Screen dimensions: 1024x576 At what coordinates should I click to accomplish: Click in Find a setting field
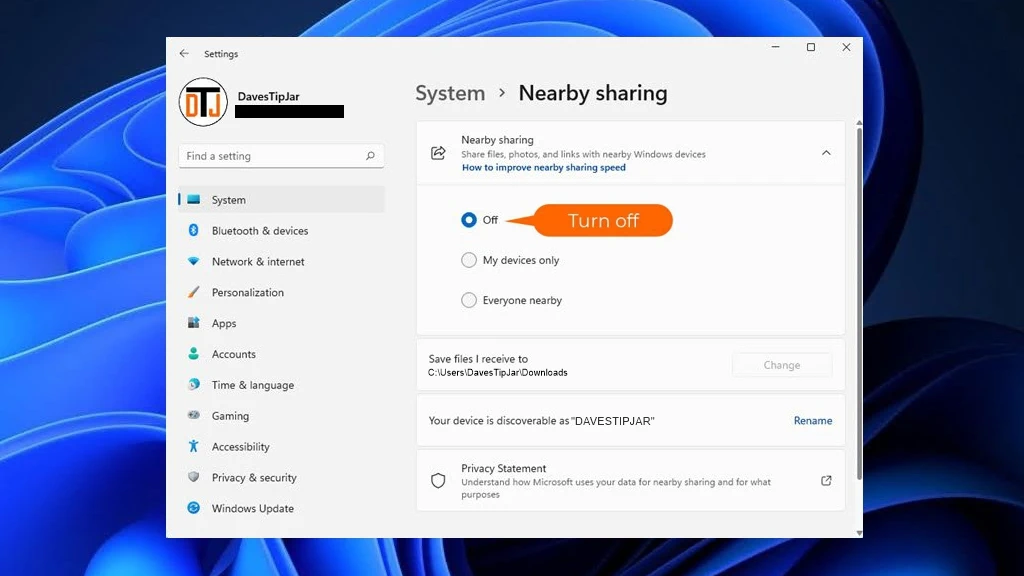(281, 155)
